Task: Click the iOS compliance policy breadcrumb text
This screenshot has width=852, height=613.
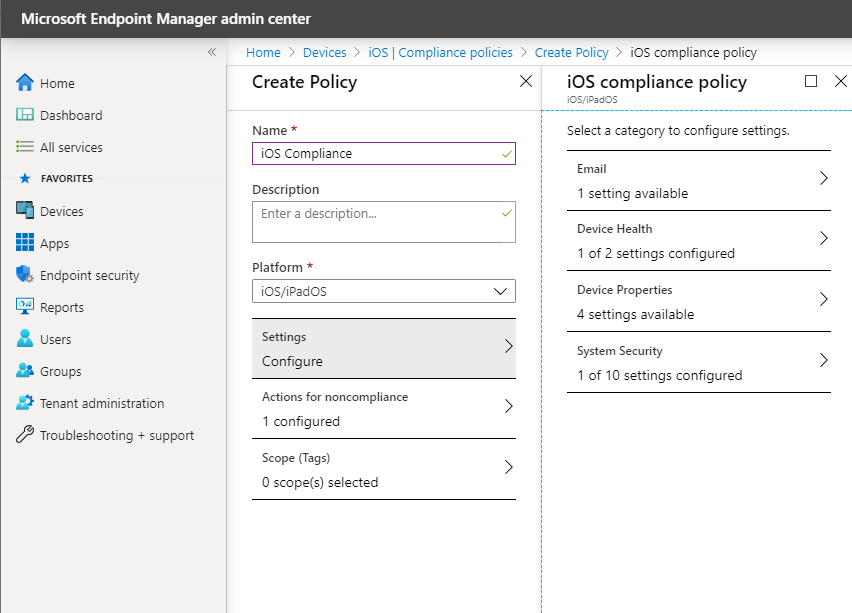Action: point(693,53)
